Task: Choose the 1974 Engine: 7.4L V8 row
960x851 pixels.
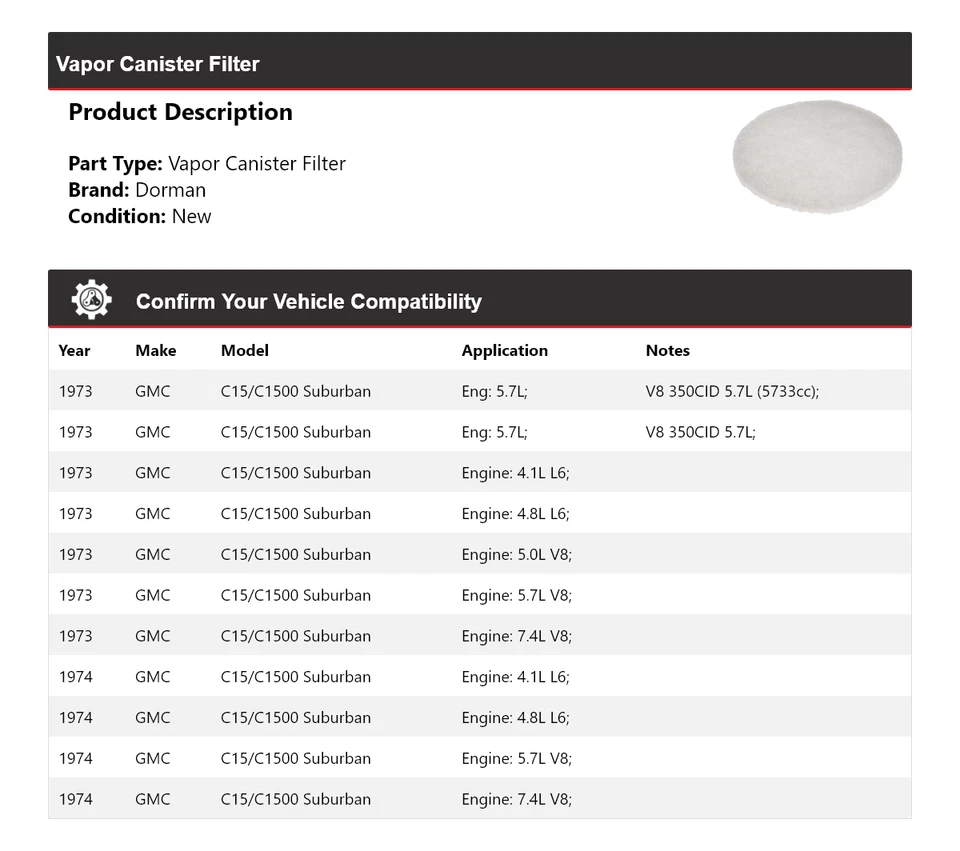Action: point(479,799)
